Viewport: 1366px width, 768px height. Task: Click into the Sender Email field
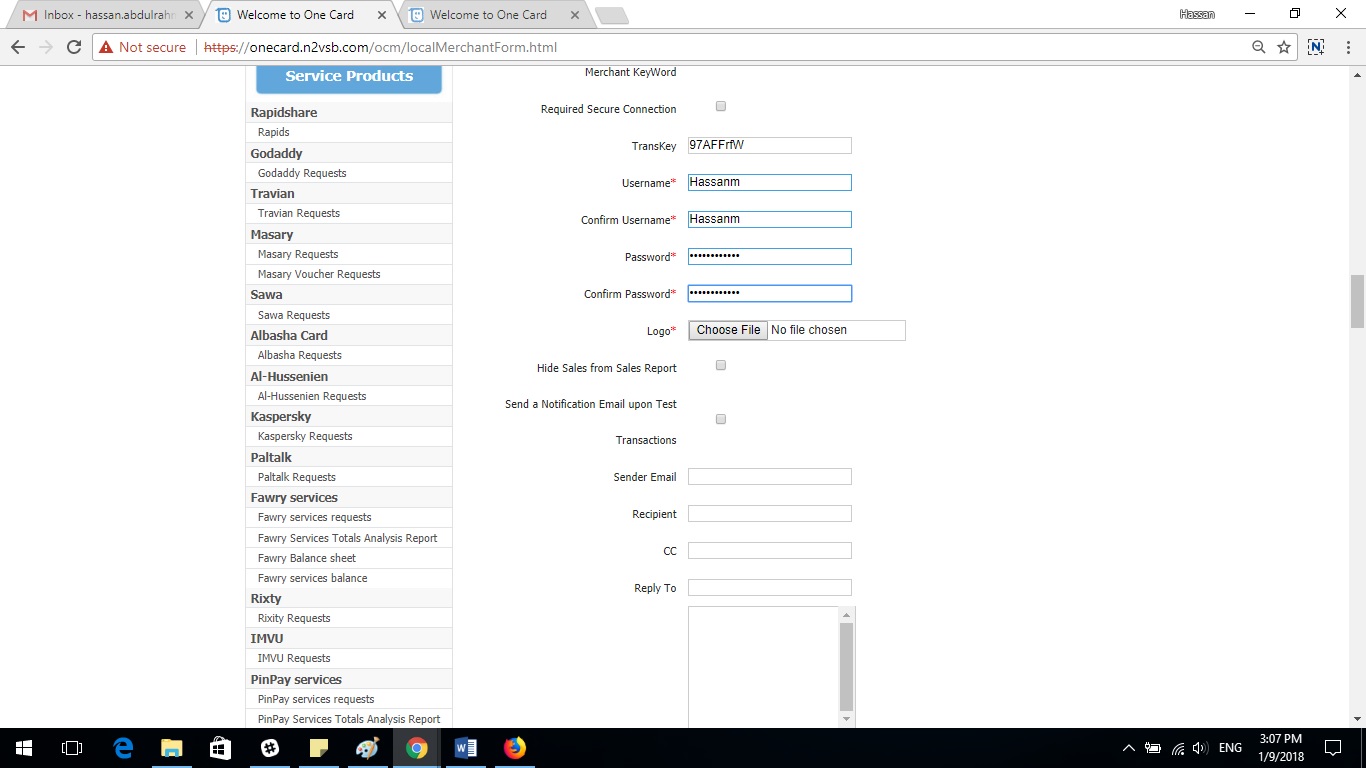[x=769, y=477]
